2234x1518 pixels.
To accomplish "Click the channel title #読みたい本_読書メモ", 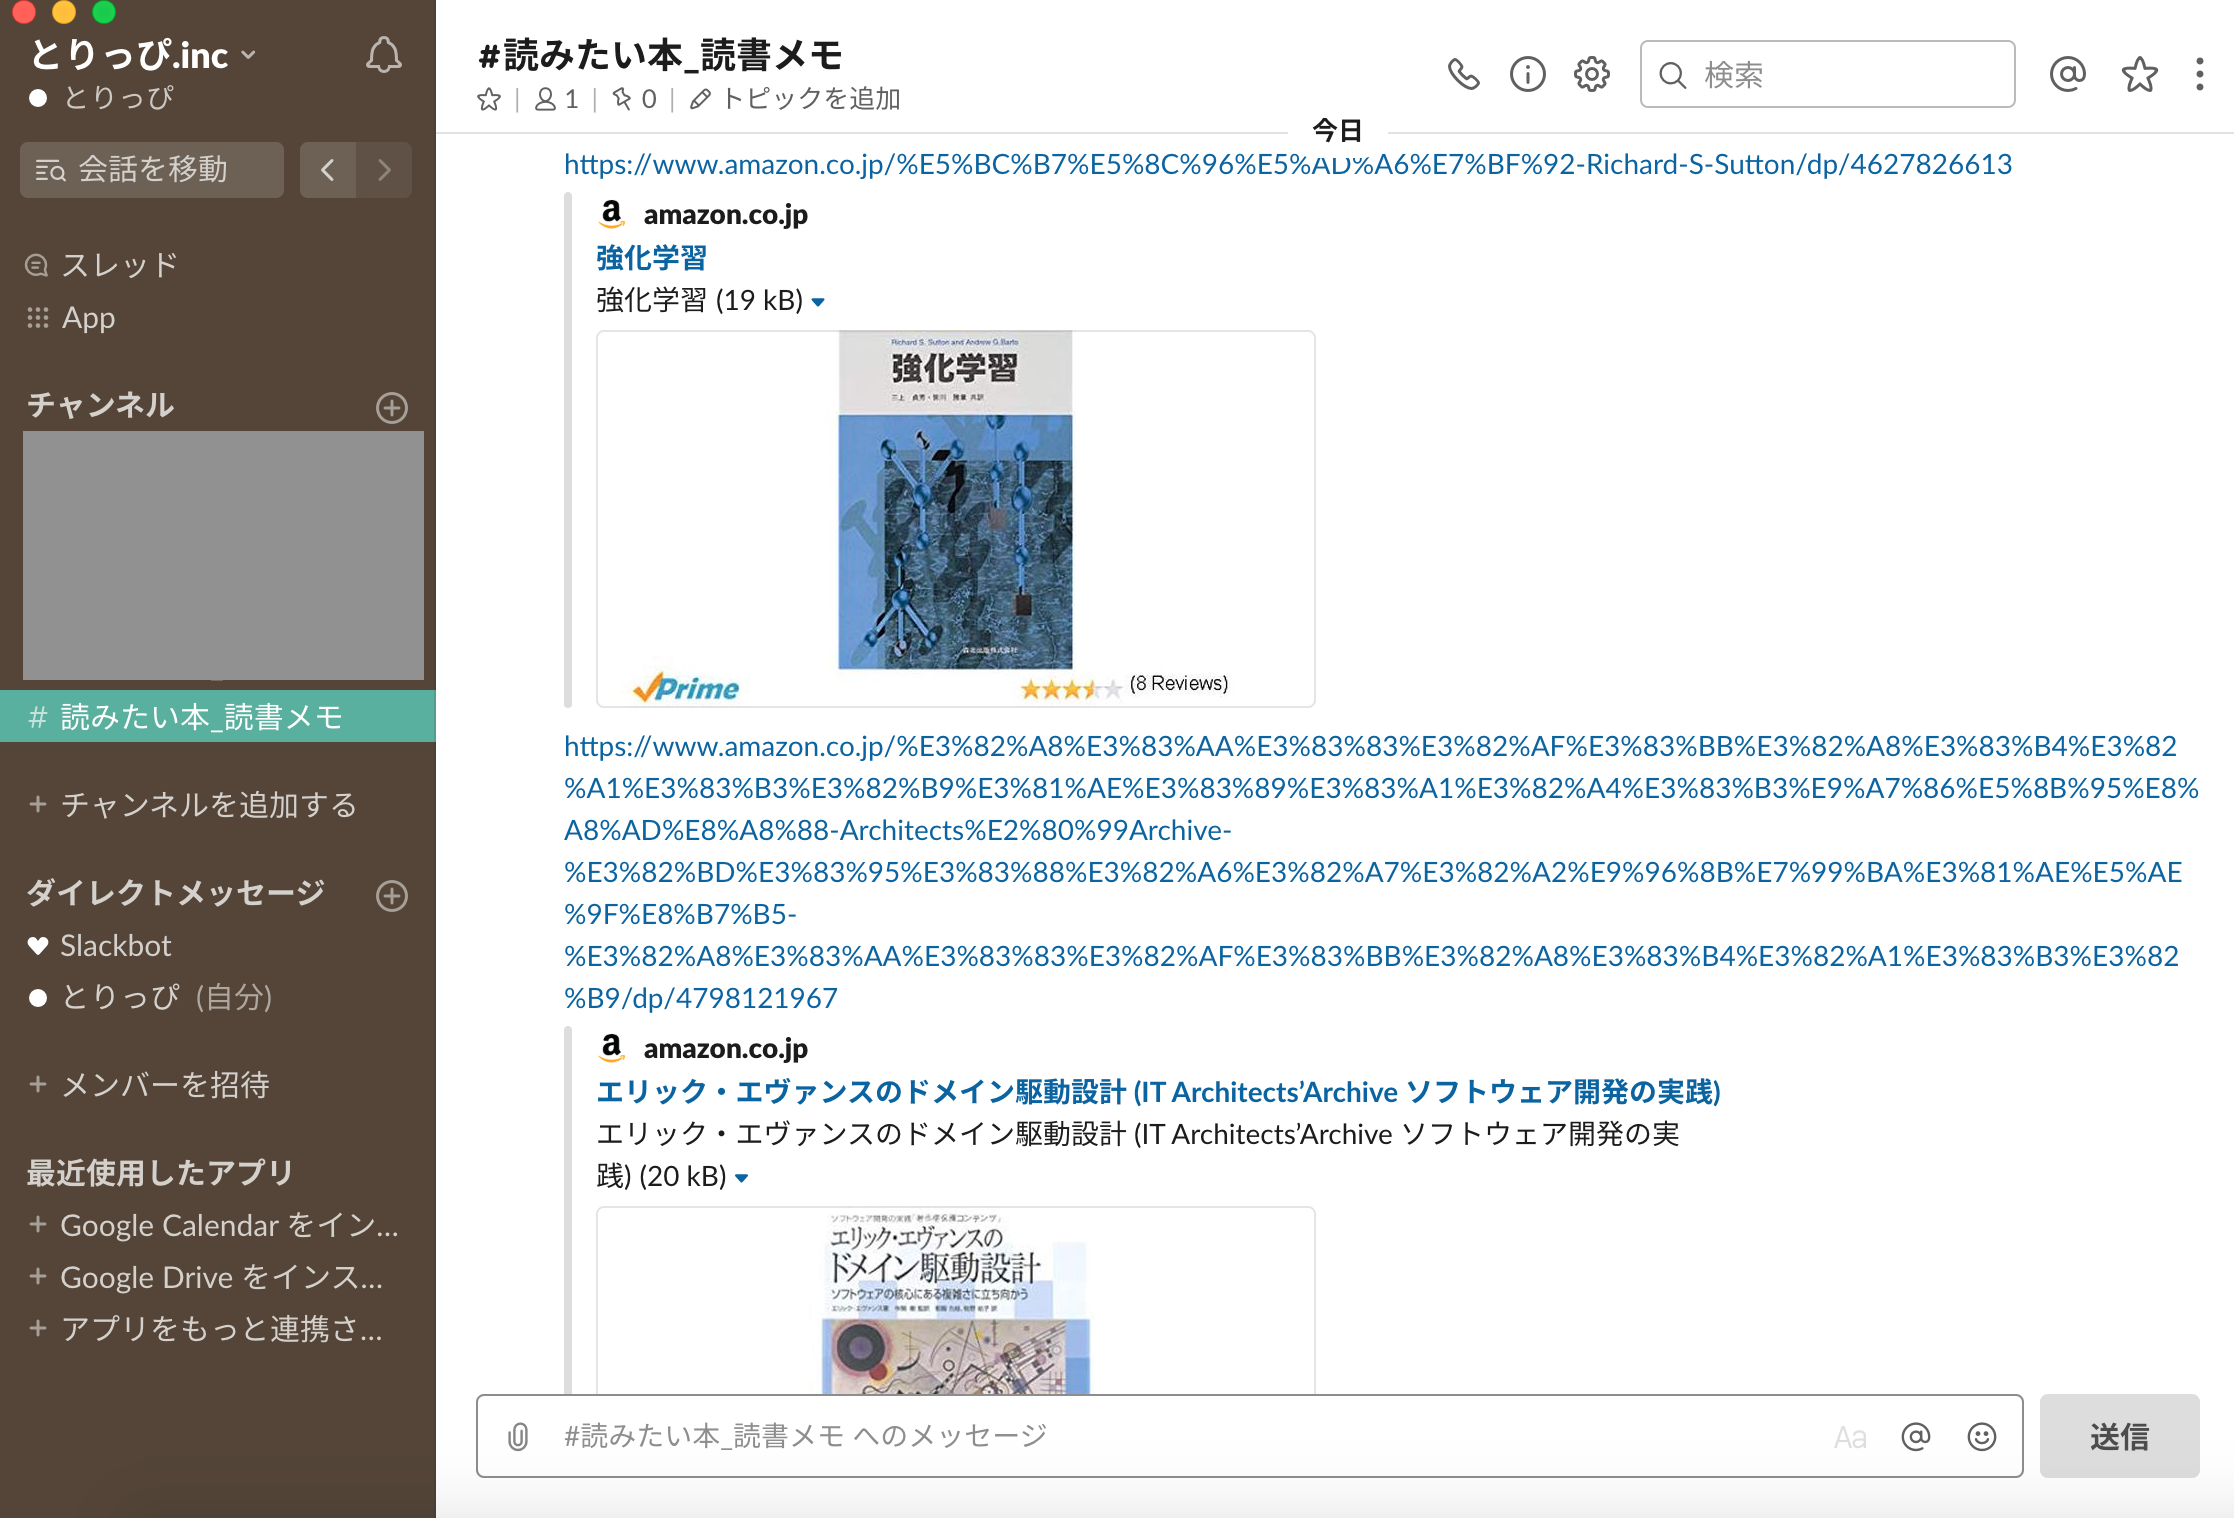I will pyautogui.click(x=660, y=54).
